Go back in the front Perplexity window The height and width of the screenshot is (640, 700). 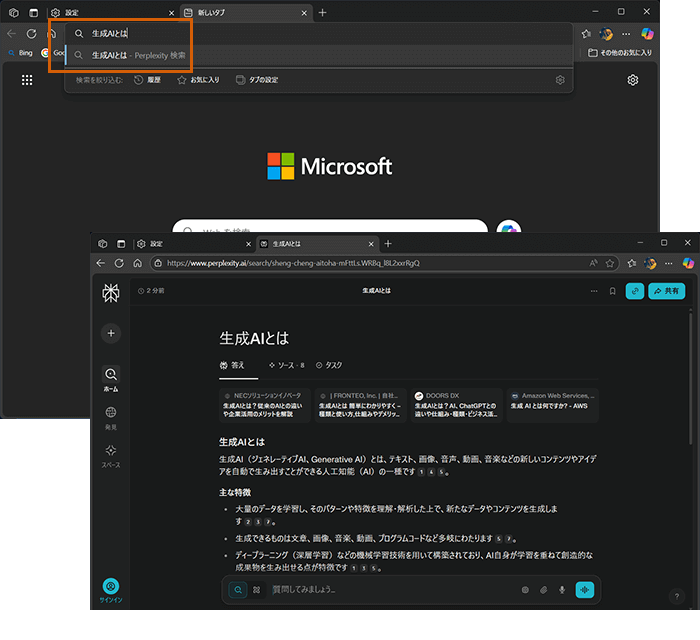(101, 263)
